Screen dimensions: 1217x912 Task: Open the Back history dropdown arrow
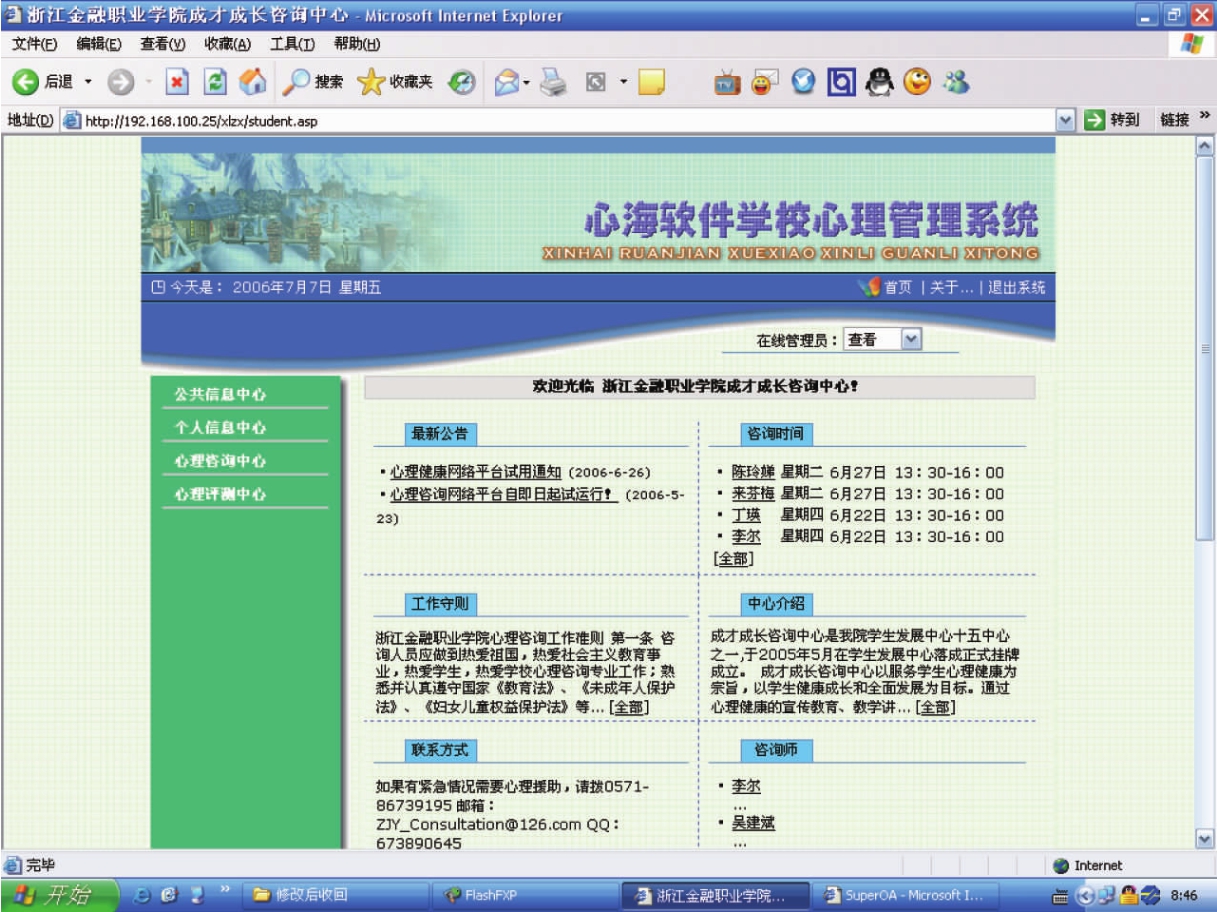coord(87,82)
